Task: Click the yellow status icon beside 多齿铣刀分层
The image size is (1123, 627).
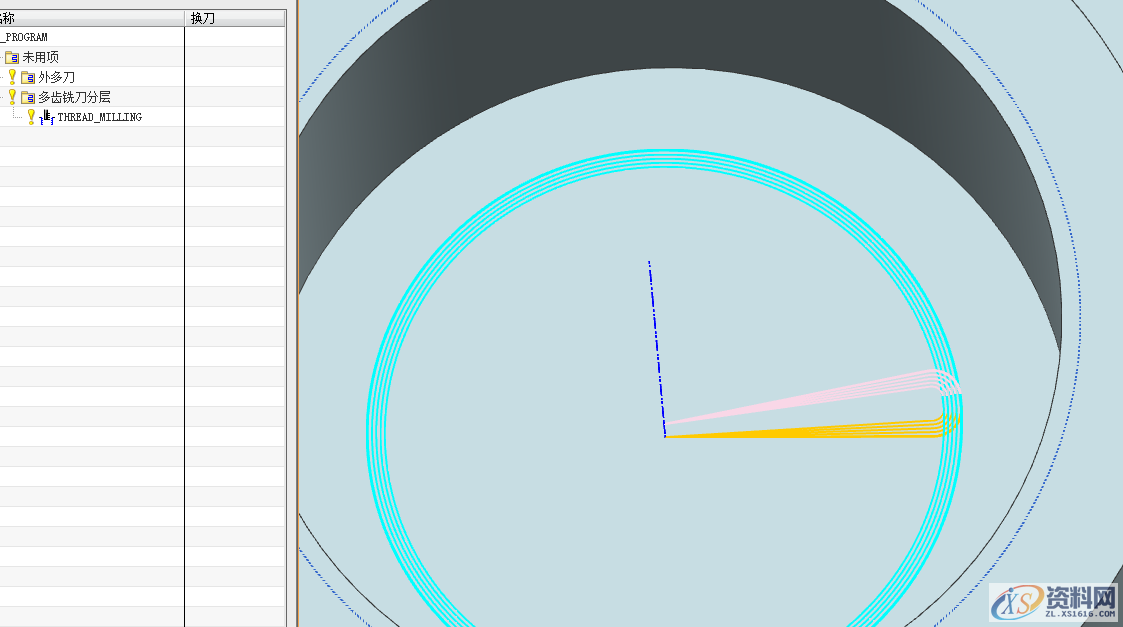Action: tap(13, 97)
